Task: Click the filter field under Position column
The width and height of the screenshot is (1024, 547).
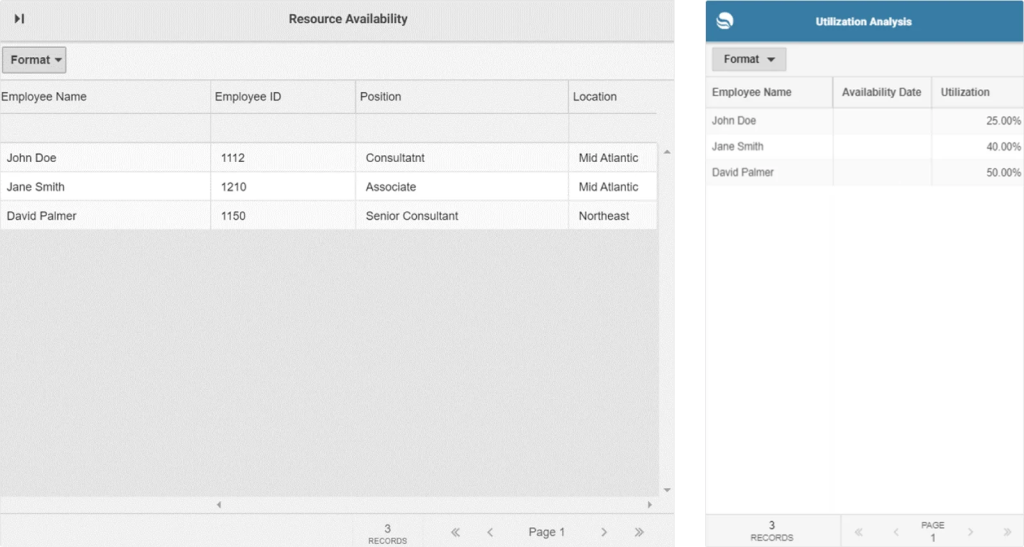Action: (x=462, y=128)
